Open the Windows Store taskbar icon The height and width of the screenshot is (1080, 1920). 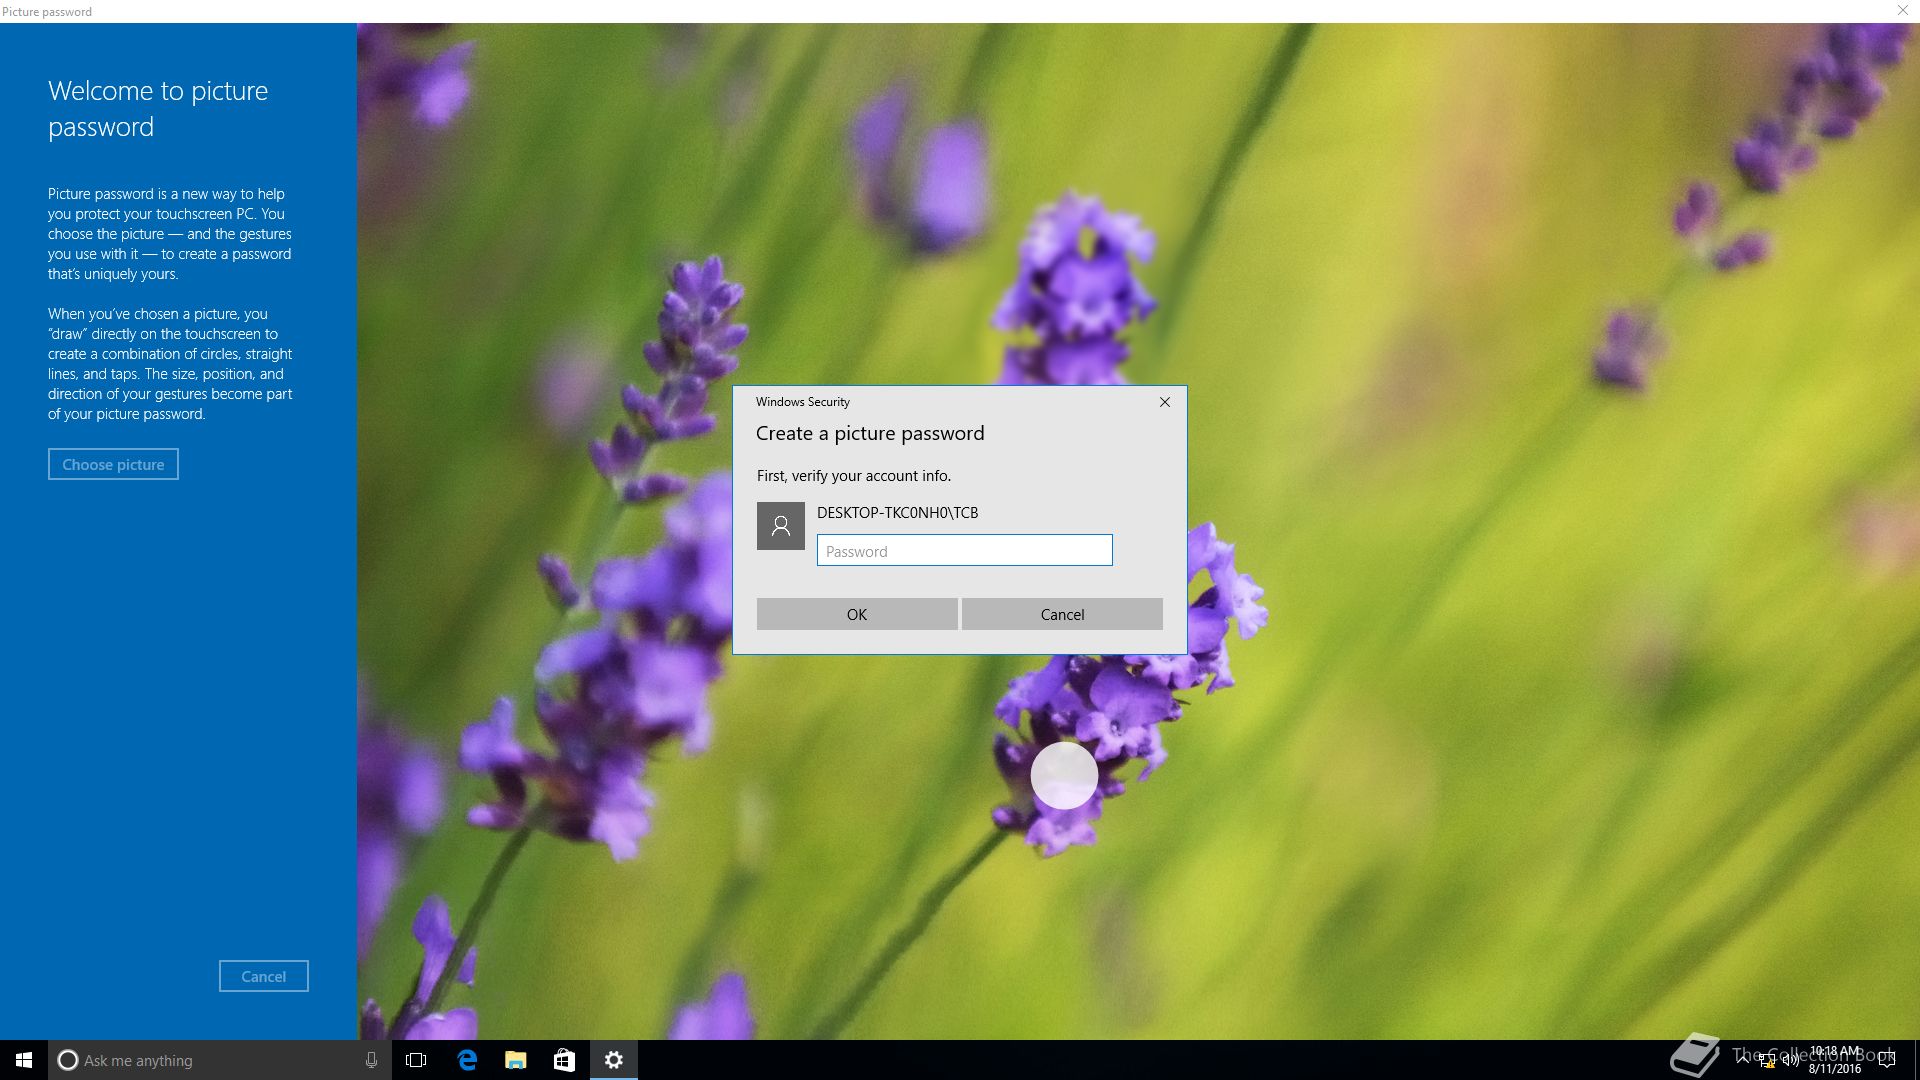pyautogui.click(x=564, y=1060)
